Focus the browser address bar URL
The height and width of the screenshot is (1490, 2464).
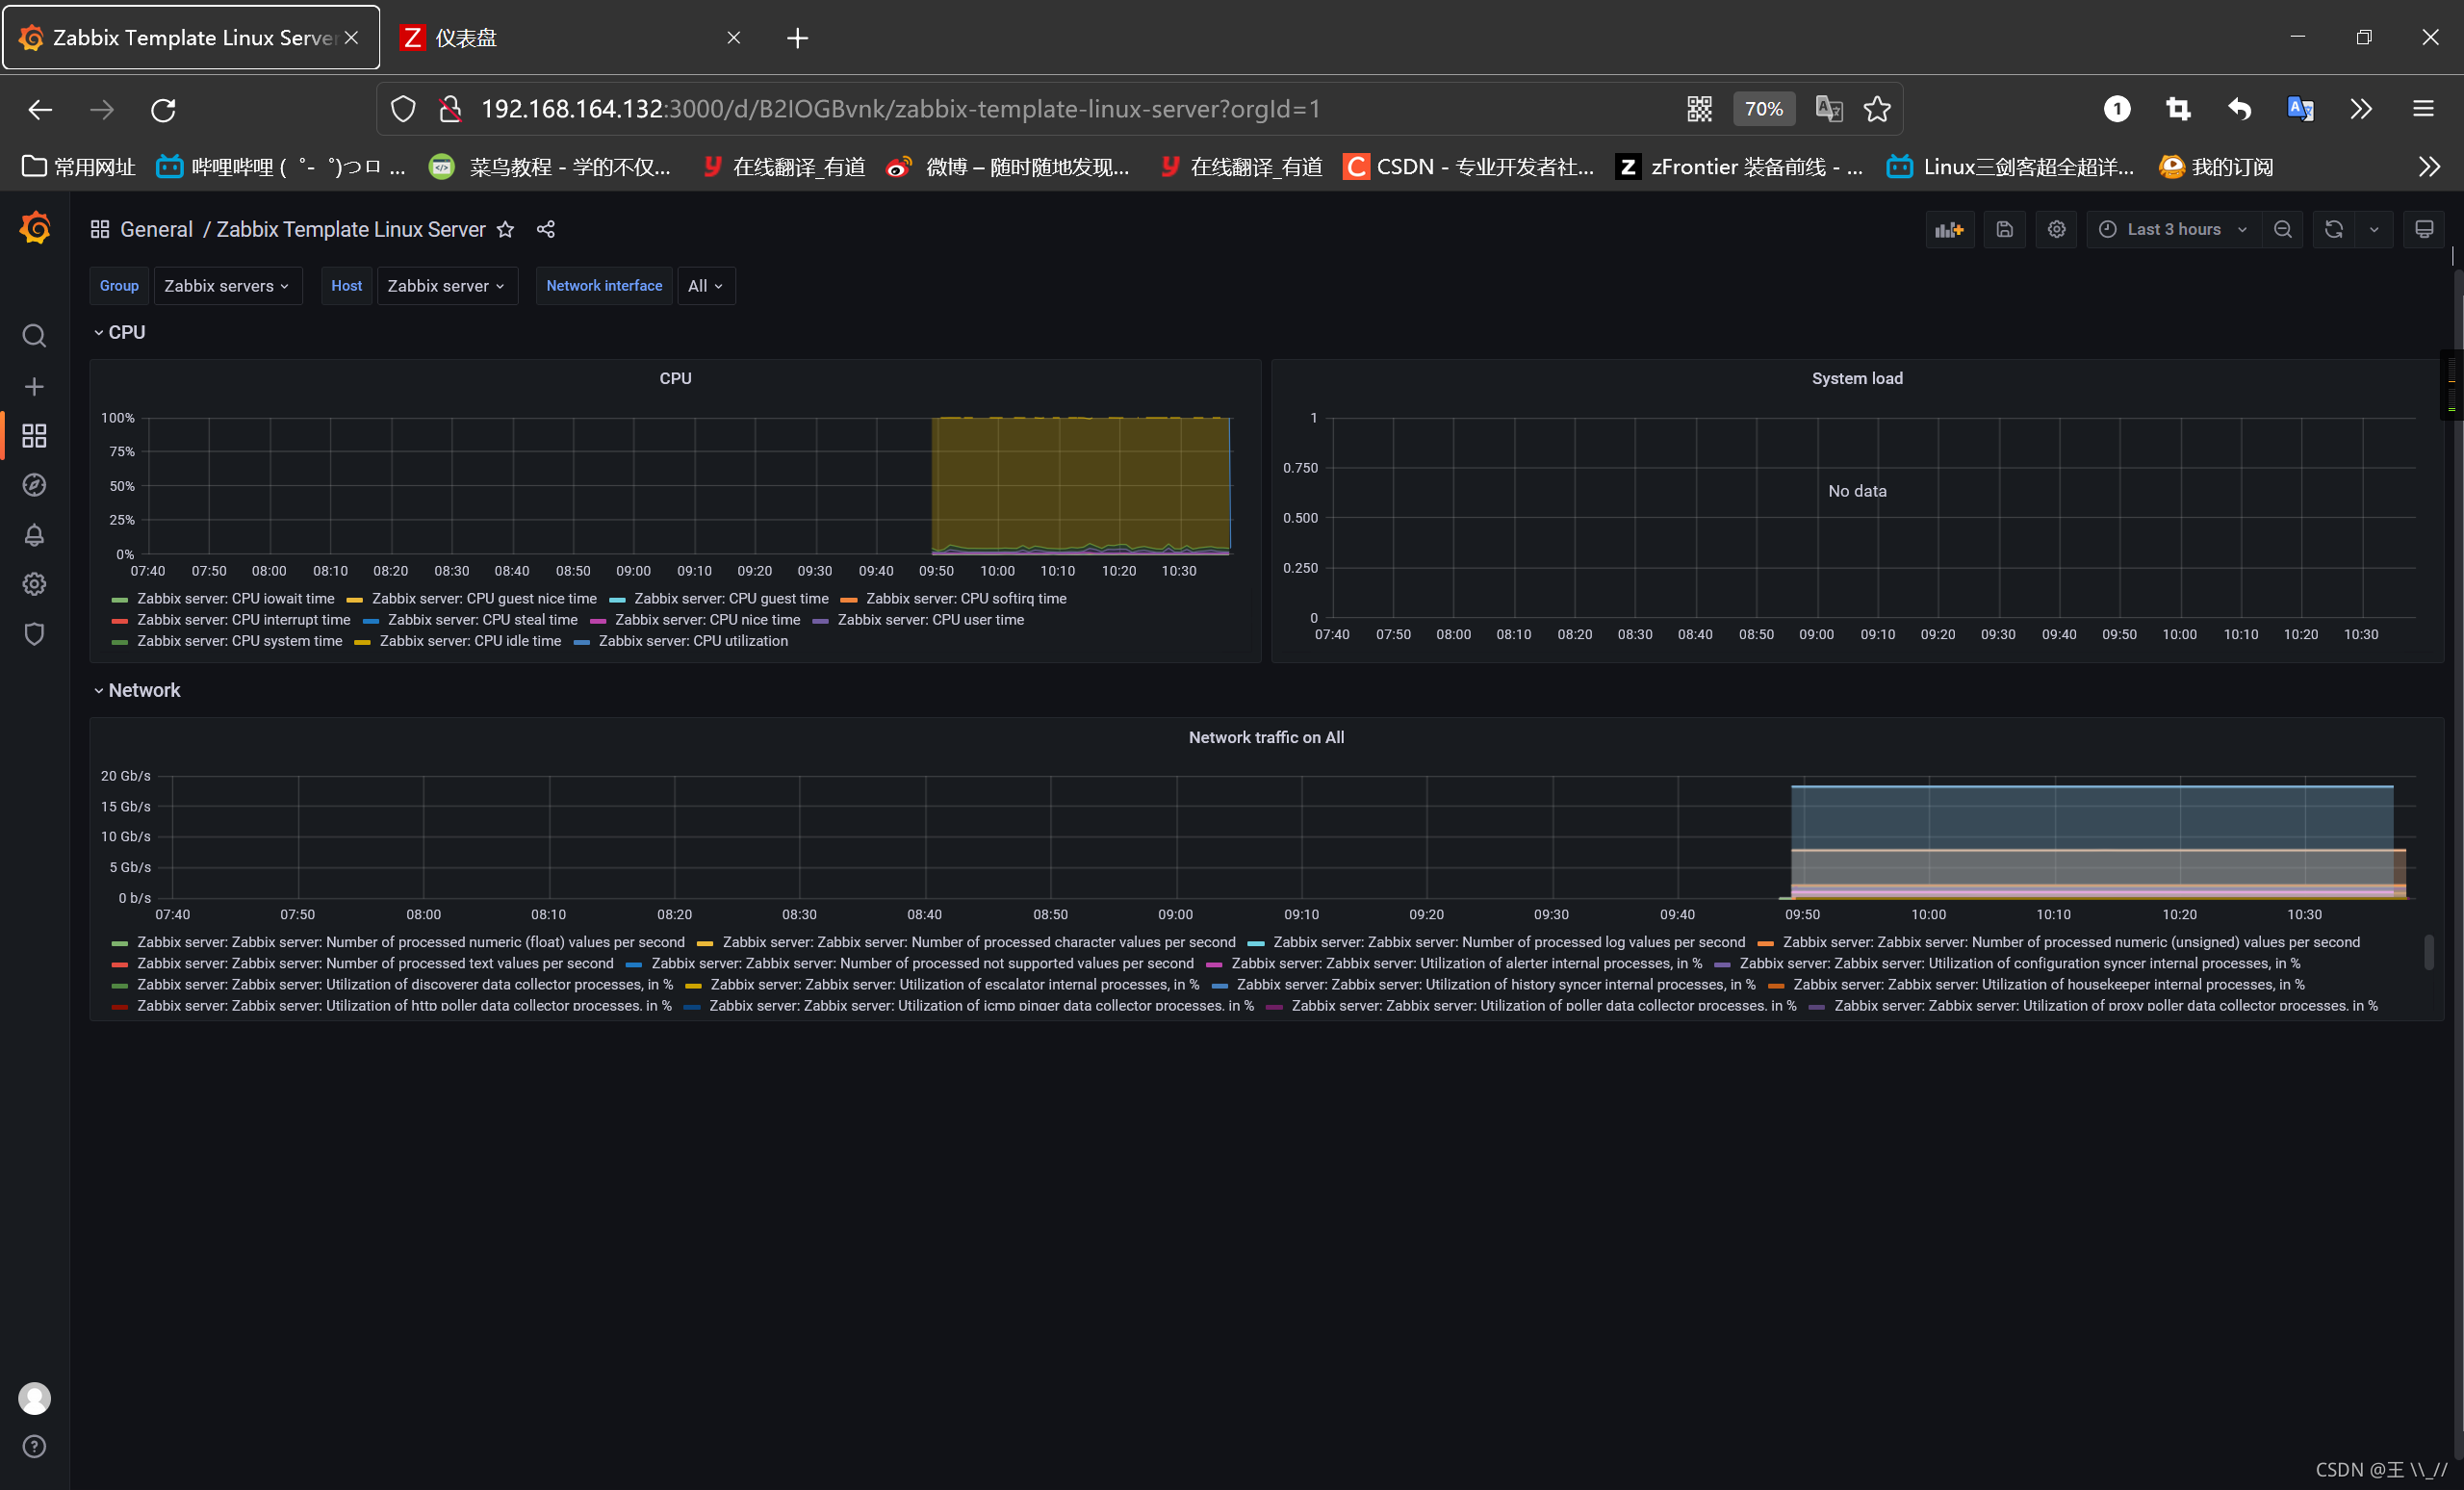click(x=900, y=109)
